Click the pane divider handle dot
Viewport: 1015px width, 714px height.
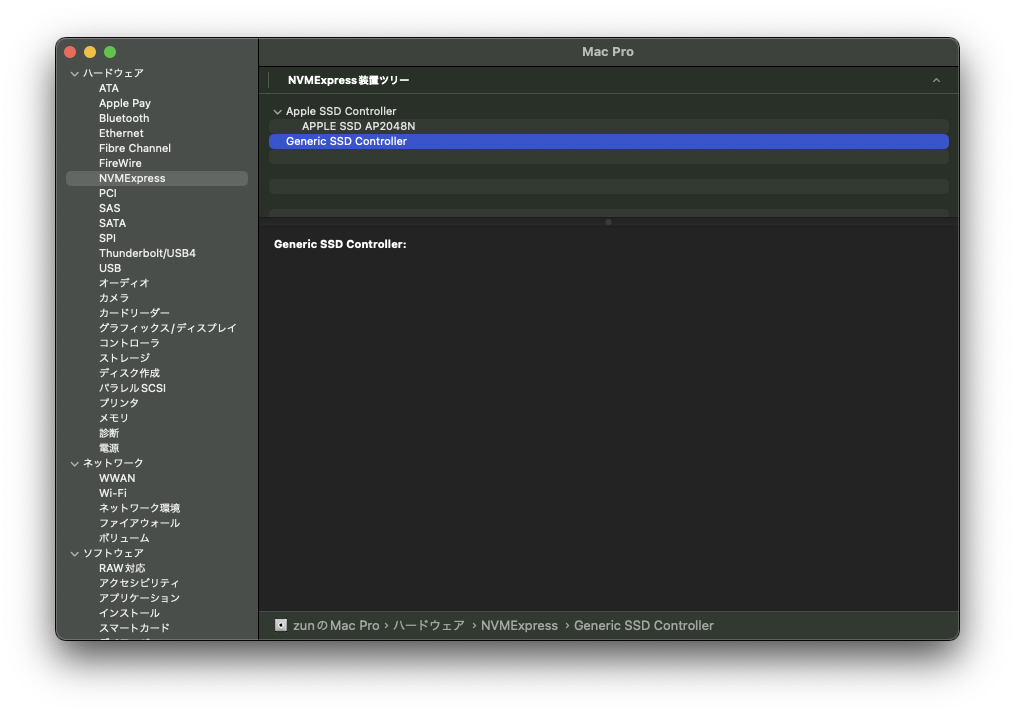(x=608, y=222)
